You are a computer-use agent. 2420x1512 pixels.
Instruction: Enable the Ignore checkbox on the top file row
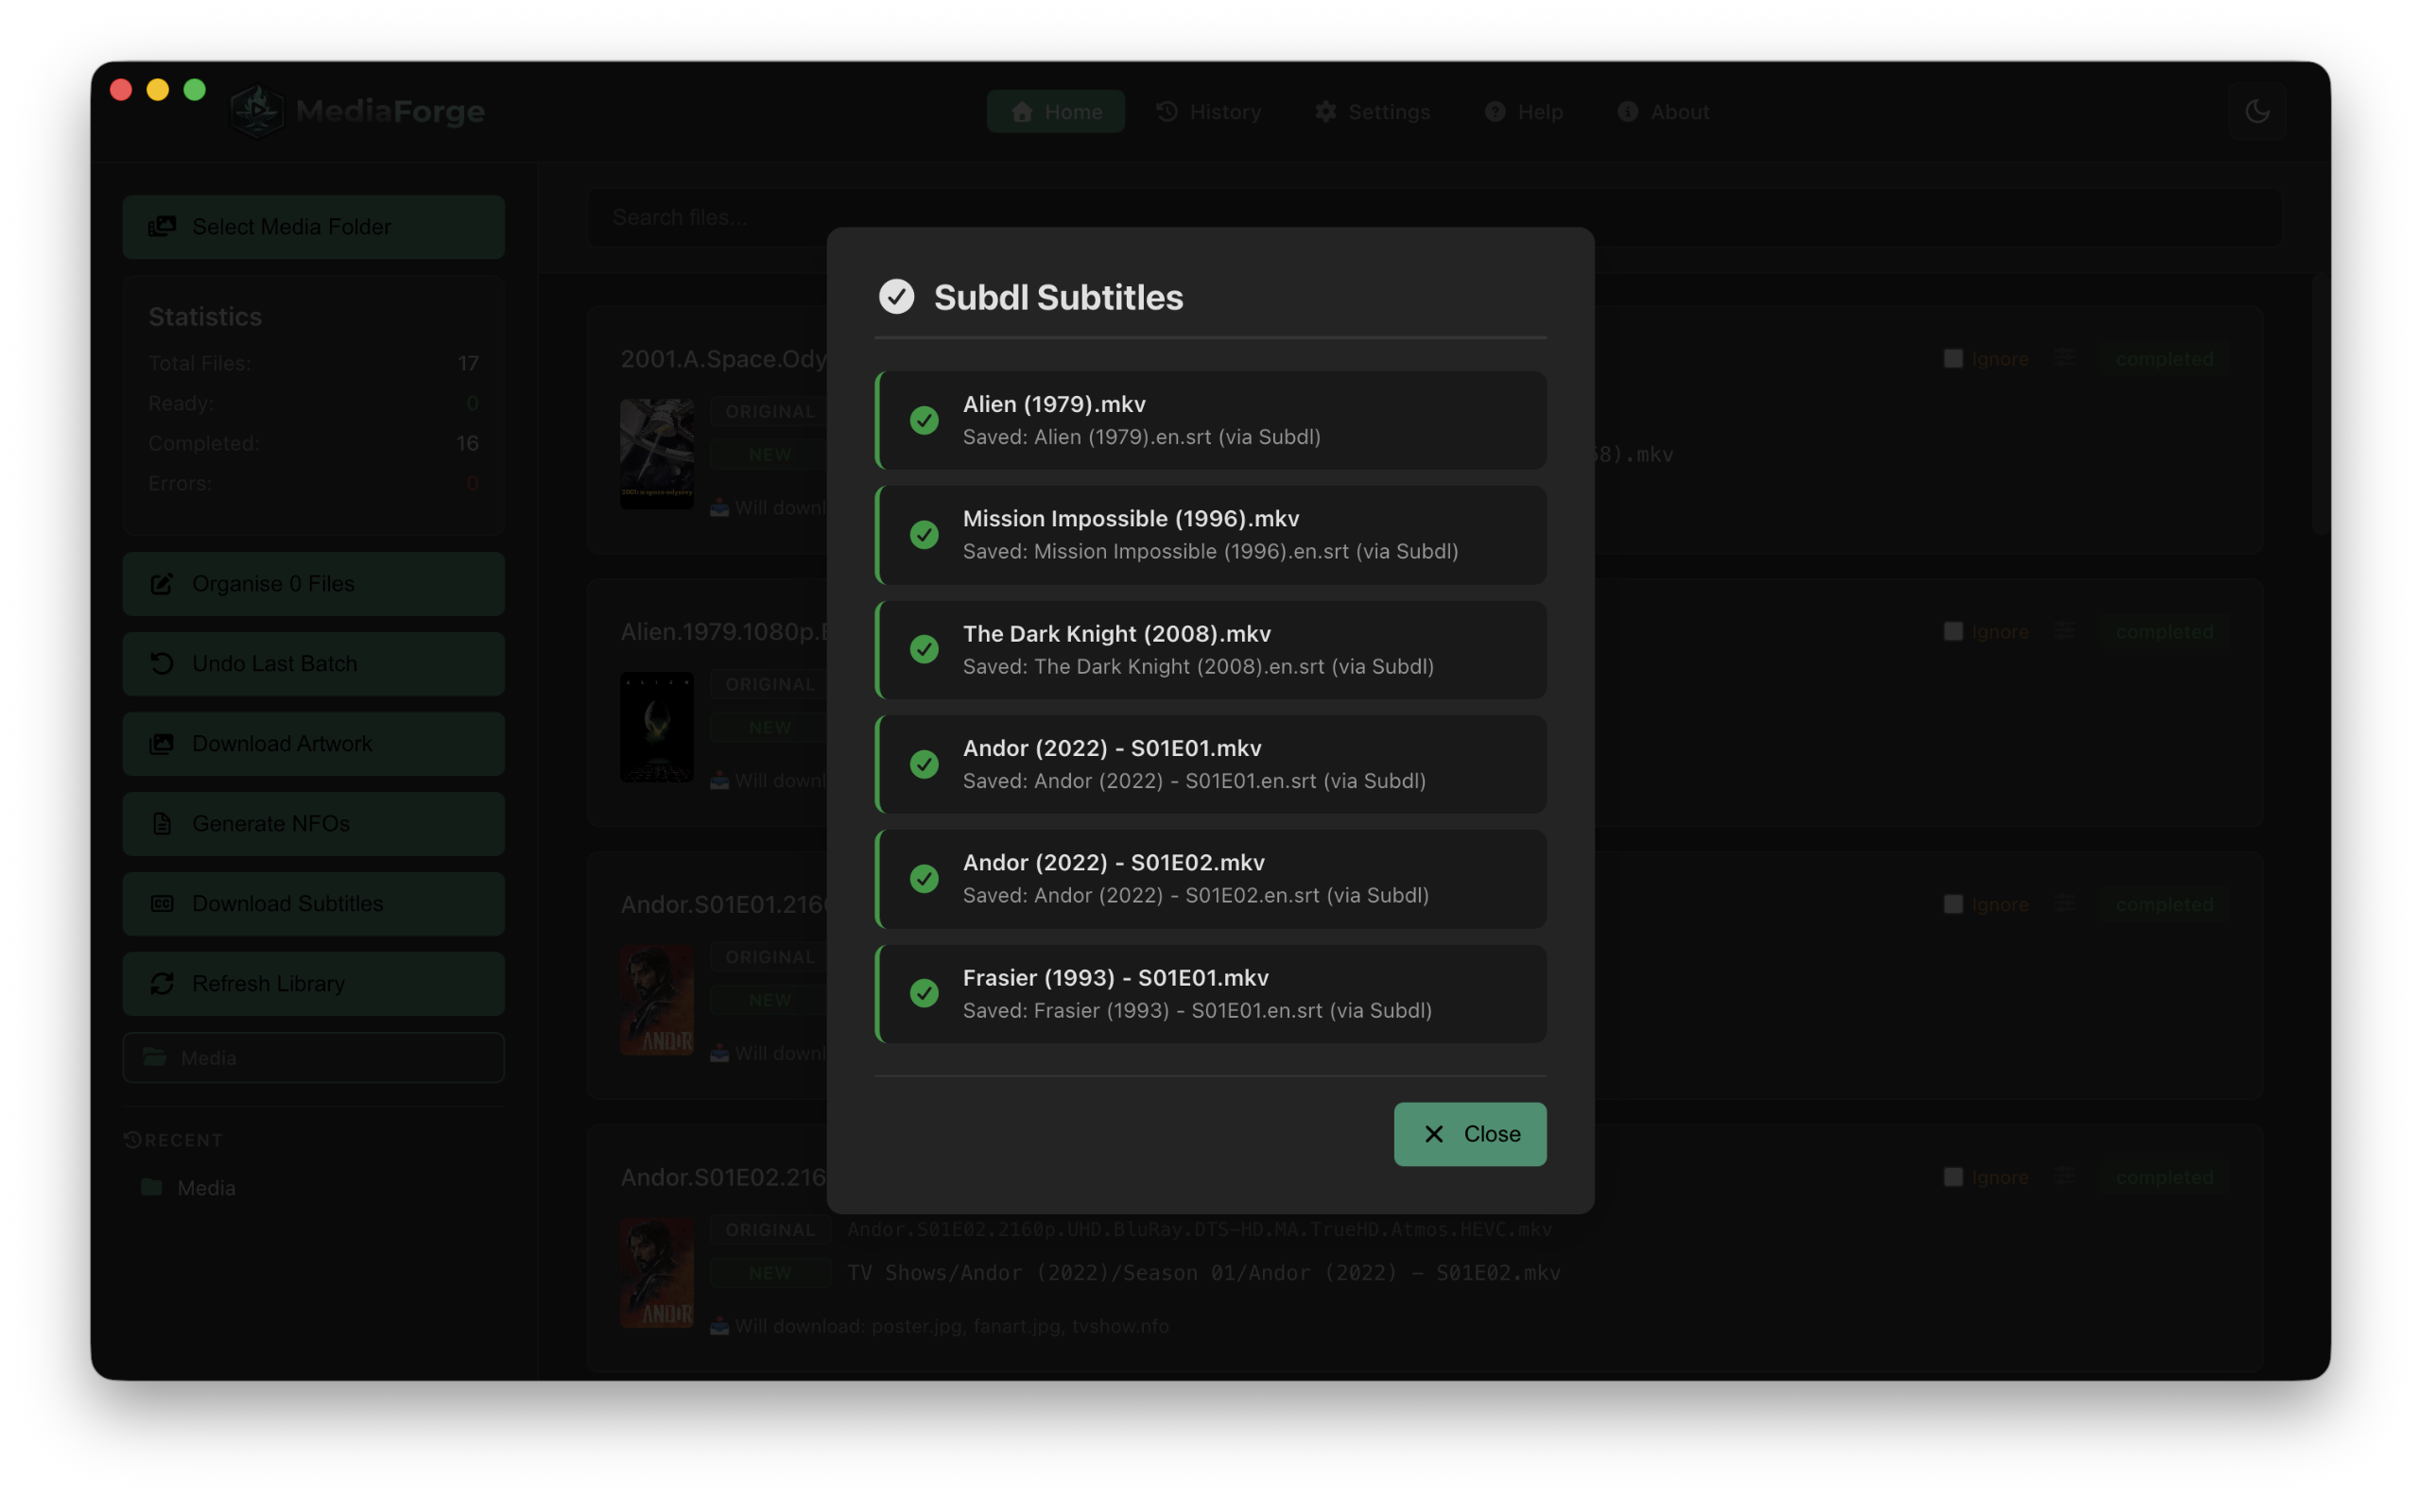1954,357
